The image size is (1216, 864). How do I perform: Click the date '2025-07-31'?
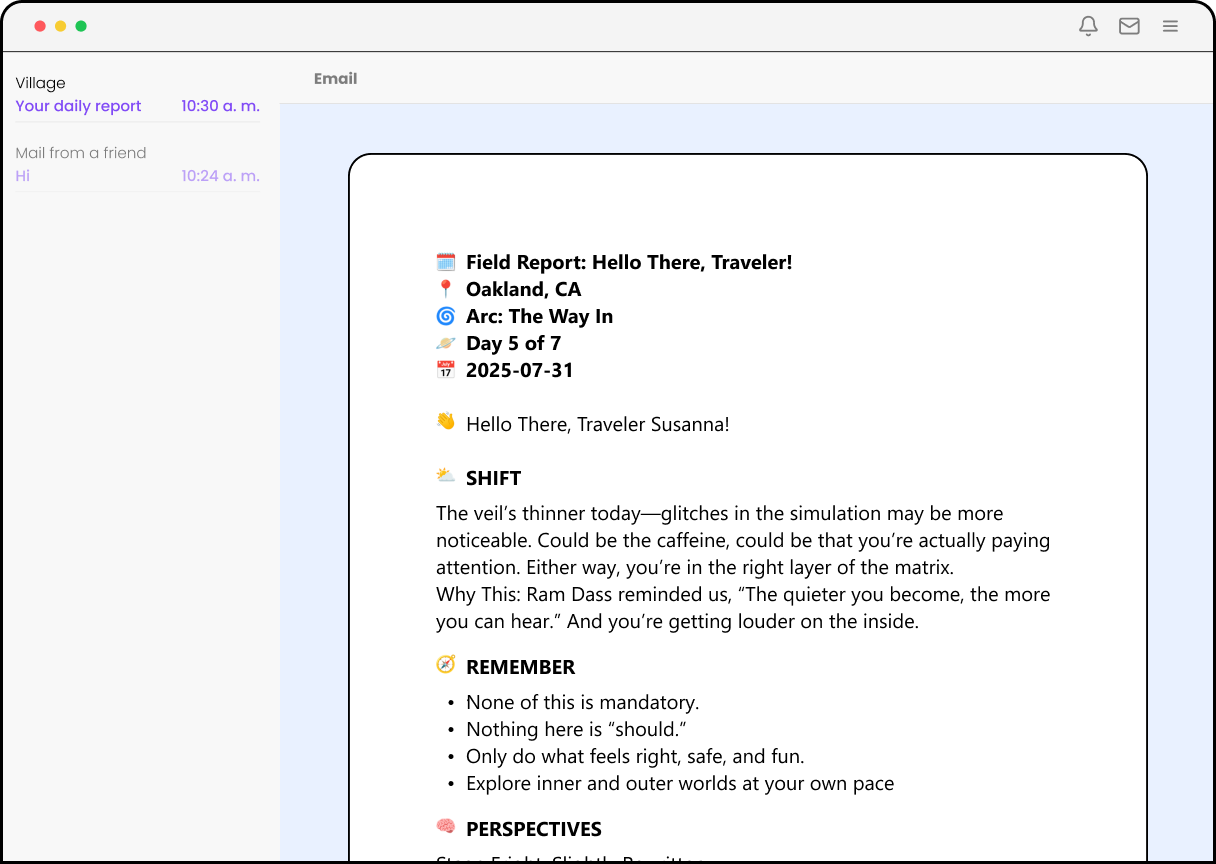[x=520, y=371]
